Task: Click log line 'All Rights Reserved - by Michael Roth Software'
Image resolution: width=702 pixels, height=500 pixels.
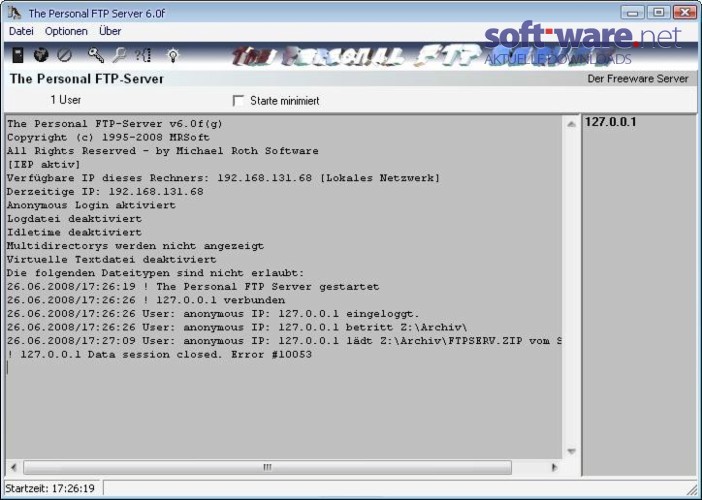Action: tap(163, 151)
